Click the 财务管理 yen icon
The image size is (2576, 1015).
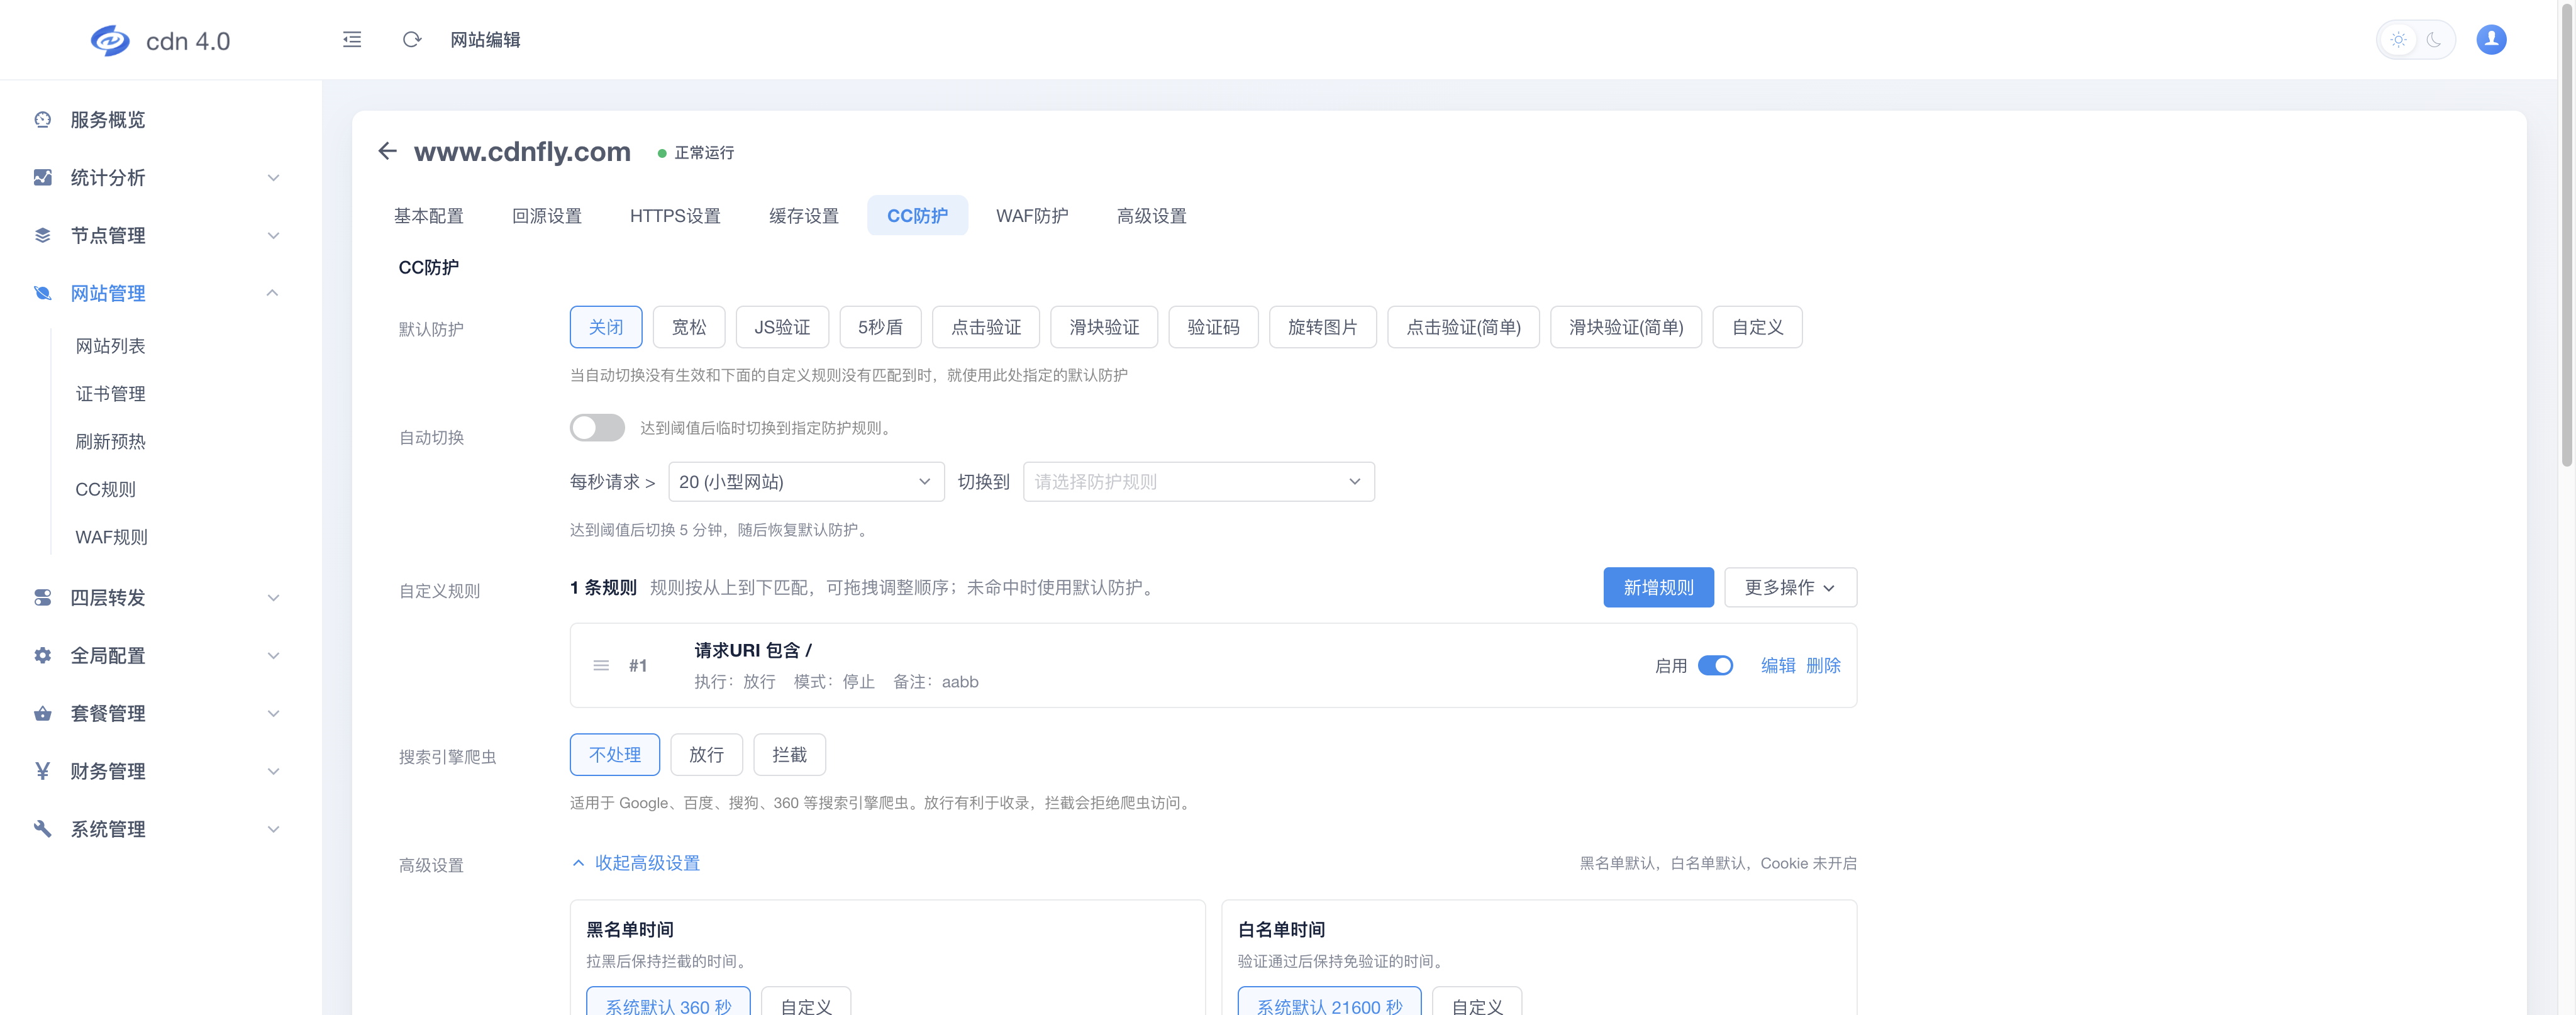point(42,771)
